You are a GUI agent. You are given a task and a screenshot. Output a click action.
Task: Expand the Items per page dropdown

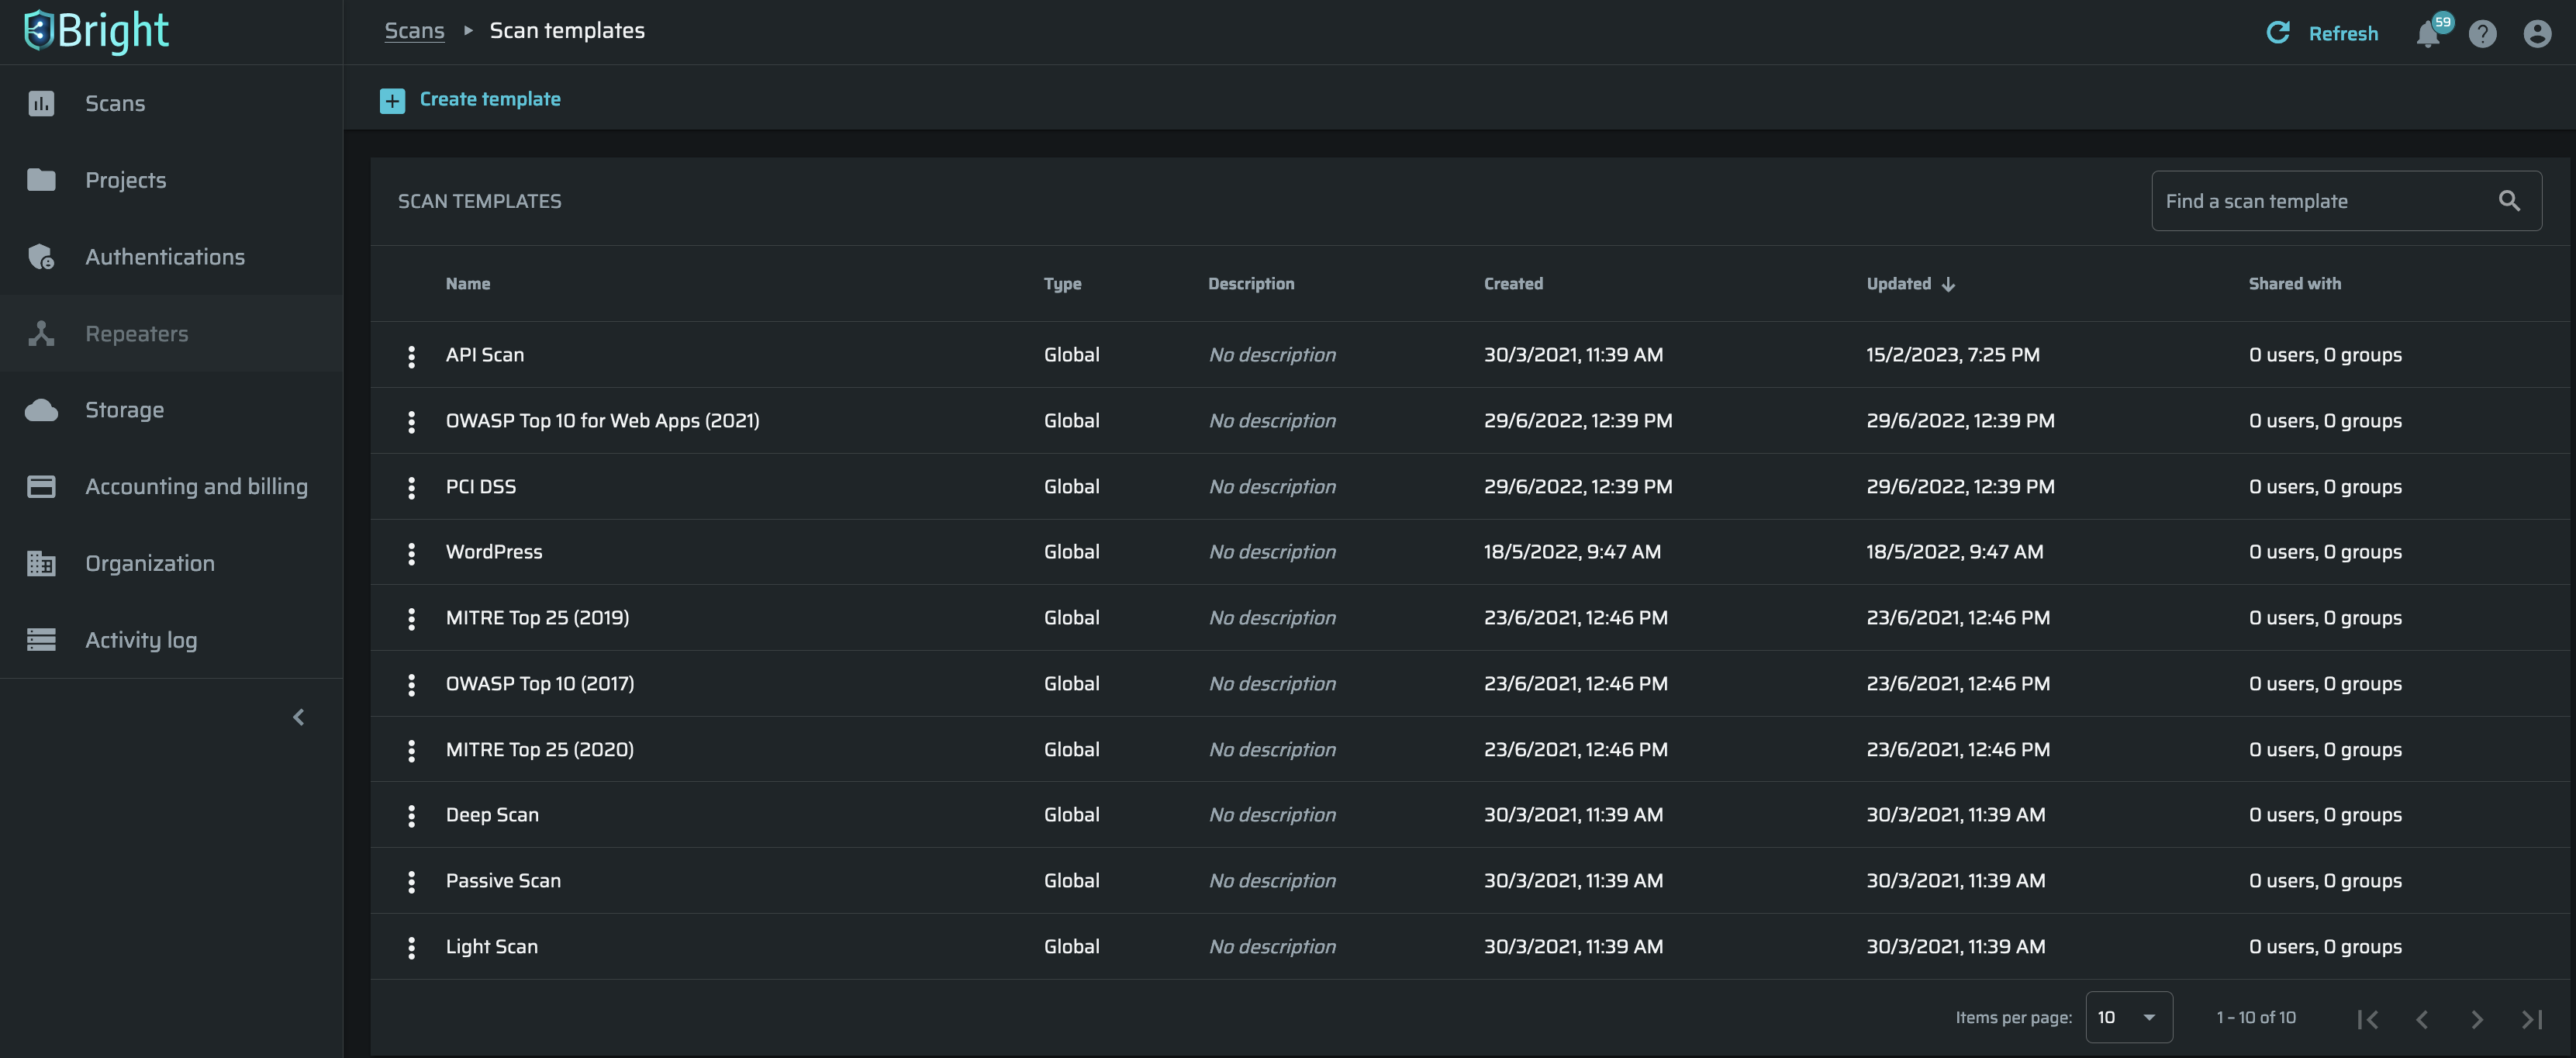click(x=2128, y=1017)
